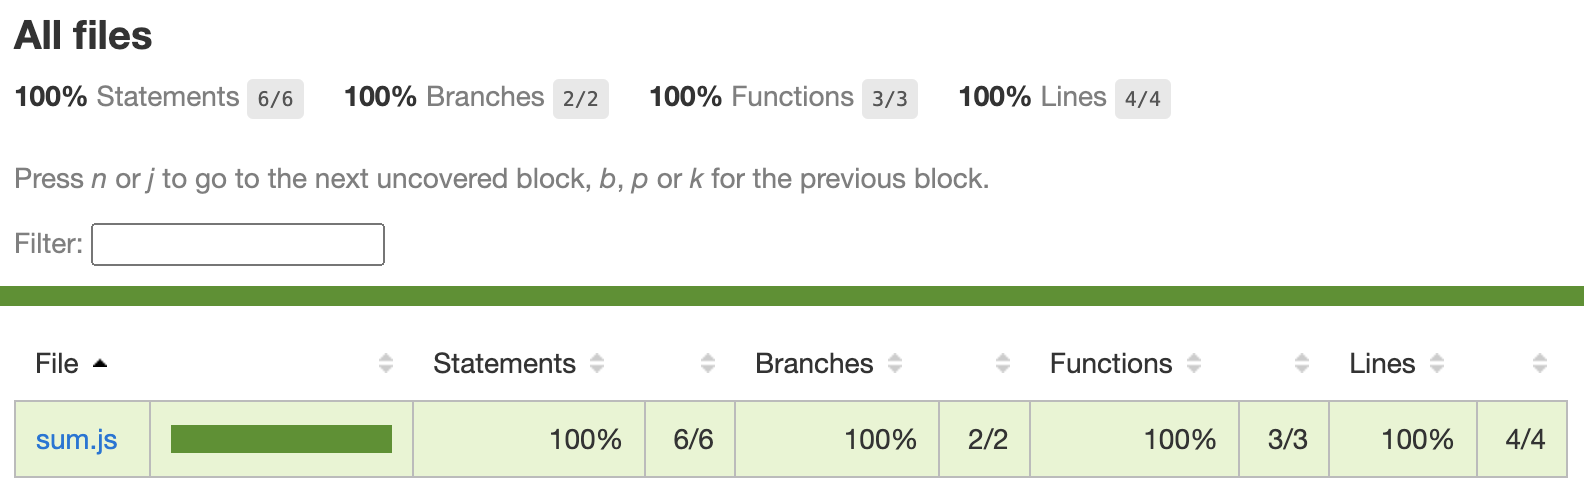Click sort icon next to Statements header
Screen dimensions: 1584x494
pyautogui.click(x=597, y=364)
